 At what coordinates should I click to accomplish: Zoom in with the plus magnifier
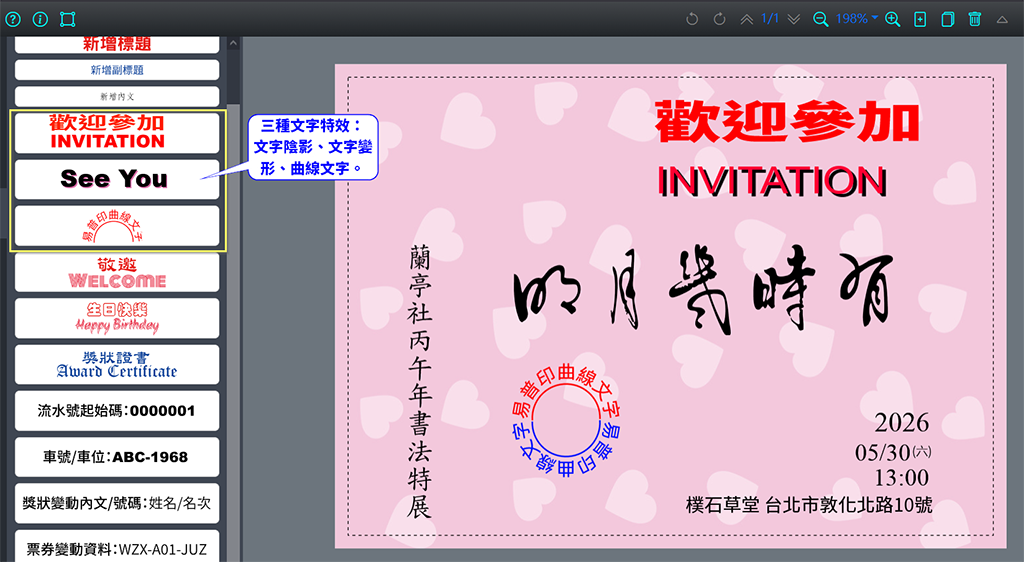pyautogui.click(x=893, y=19)
